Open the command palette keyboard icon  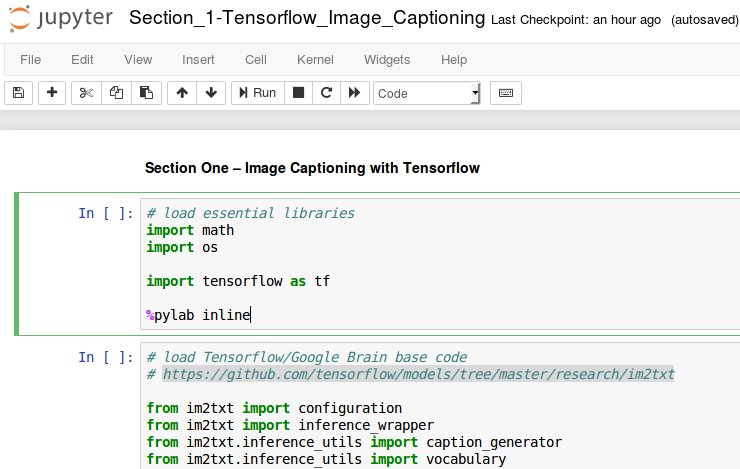(x=505, y=93)
